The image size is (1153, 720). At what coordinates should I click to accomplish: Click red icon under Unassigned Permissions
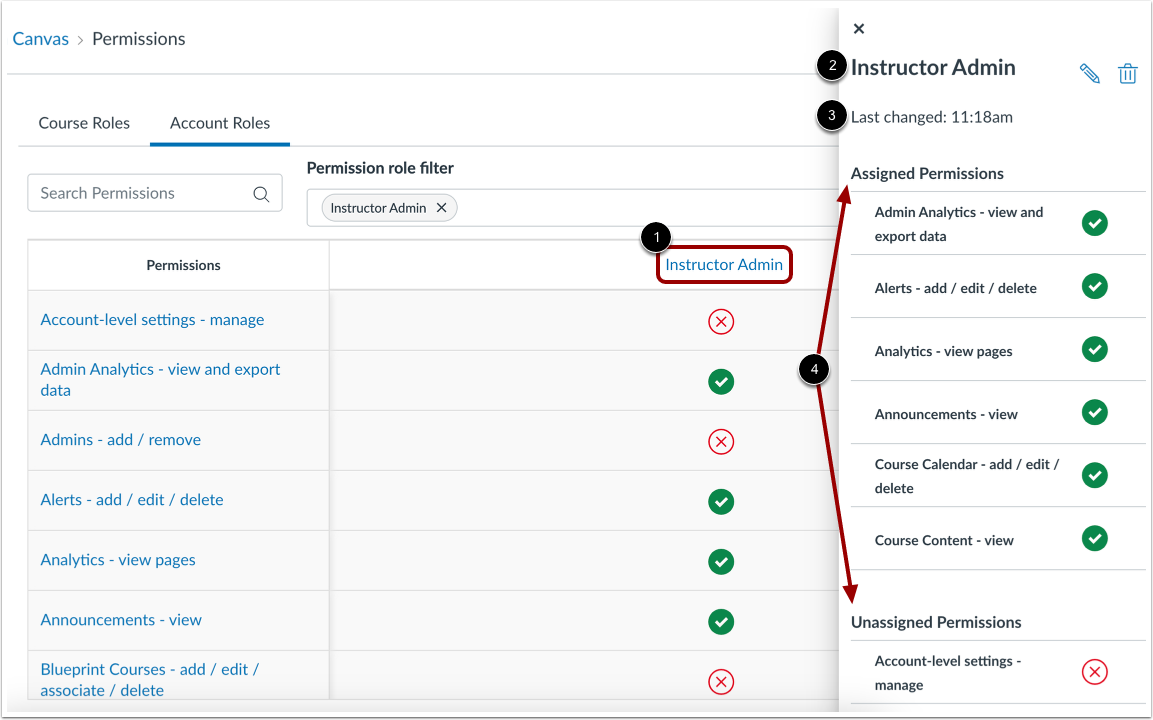[x=1094, y=672]
